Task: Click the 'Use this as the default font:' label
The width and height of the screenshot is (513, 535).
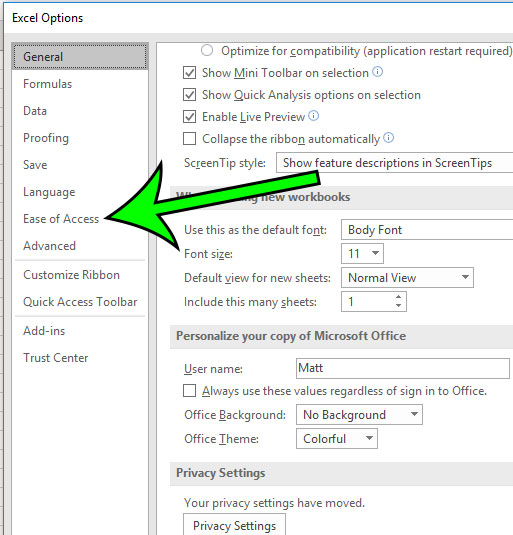Action: tap(255, 230)
